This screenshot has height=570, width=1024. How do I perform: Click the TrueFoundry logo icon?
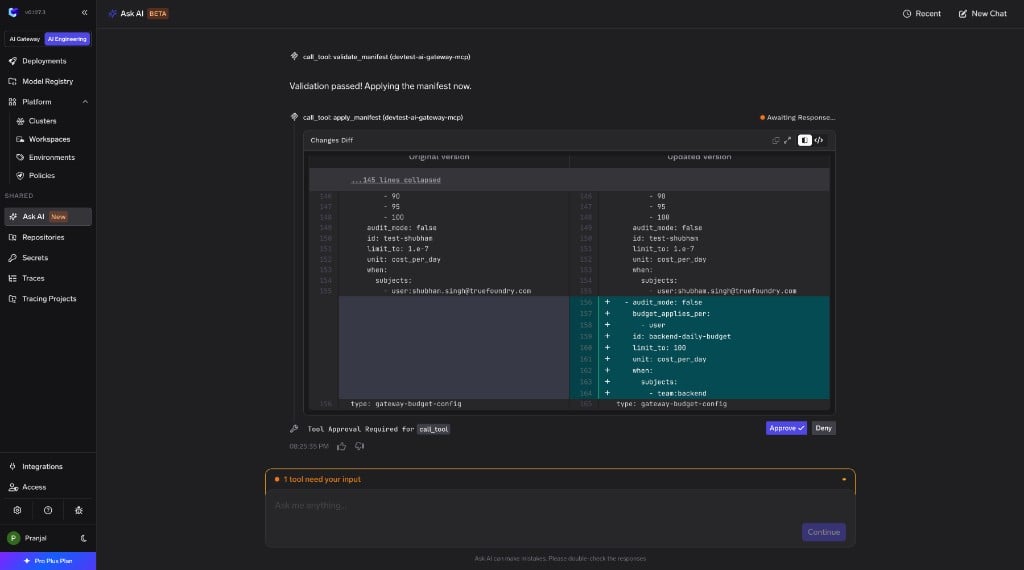pyautogui.click(x=13, y=12)
